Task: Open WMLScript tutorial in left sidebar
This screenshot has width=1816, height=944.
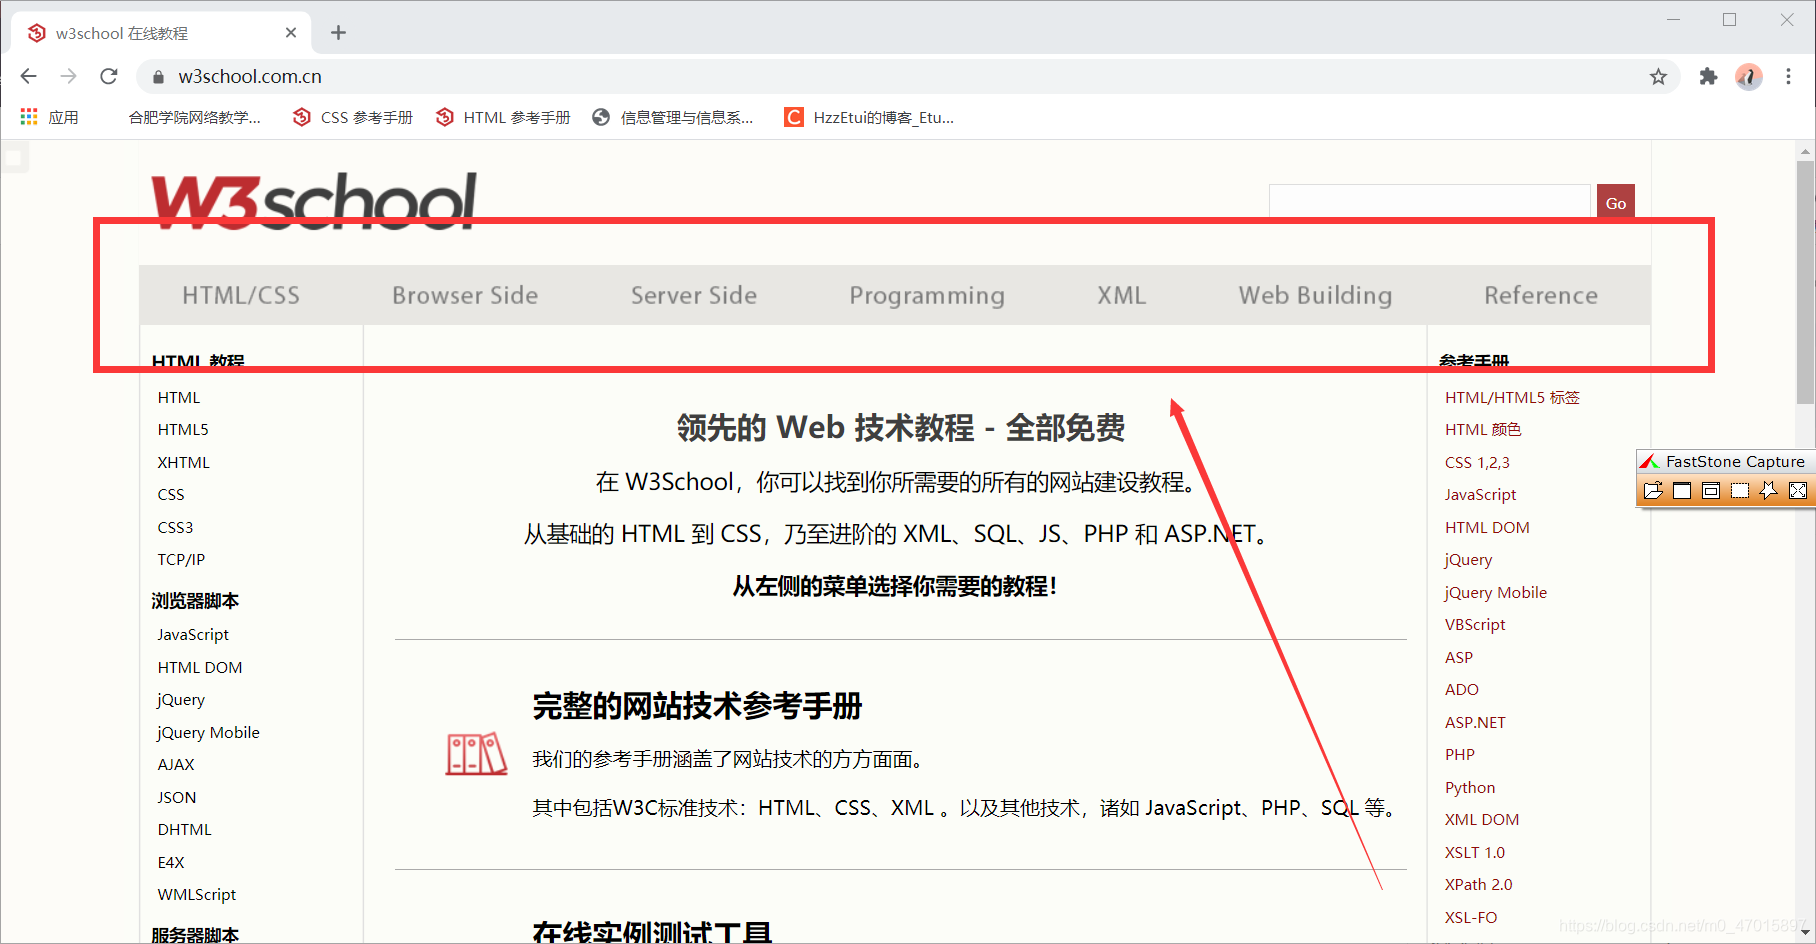Action: (197, 895)
